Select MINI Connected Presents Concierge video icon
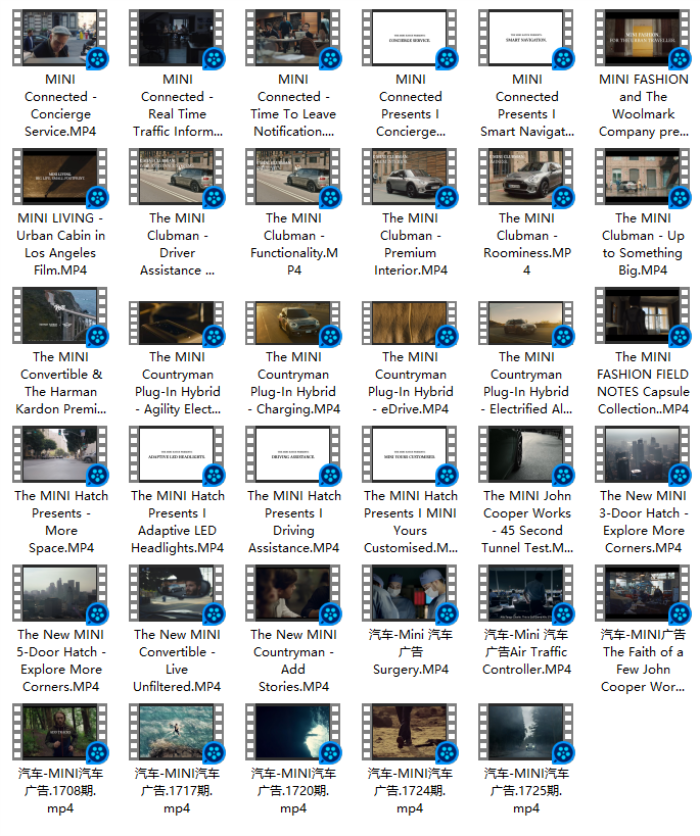The height and width of the screenshot is (836, 700). (409, 38)
